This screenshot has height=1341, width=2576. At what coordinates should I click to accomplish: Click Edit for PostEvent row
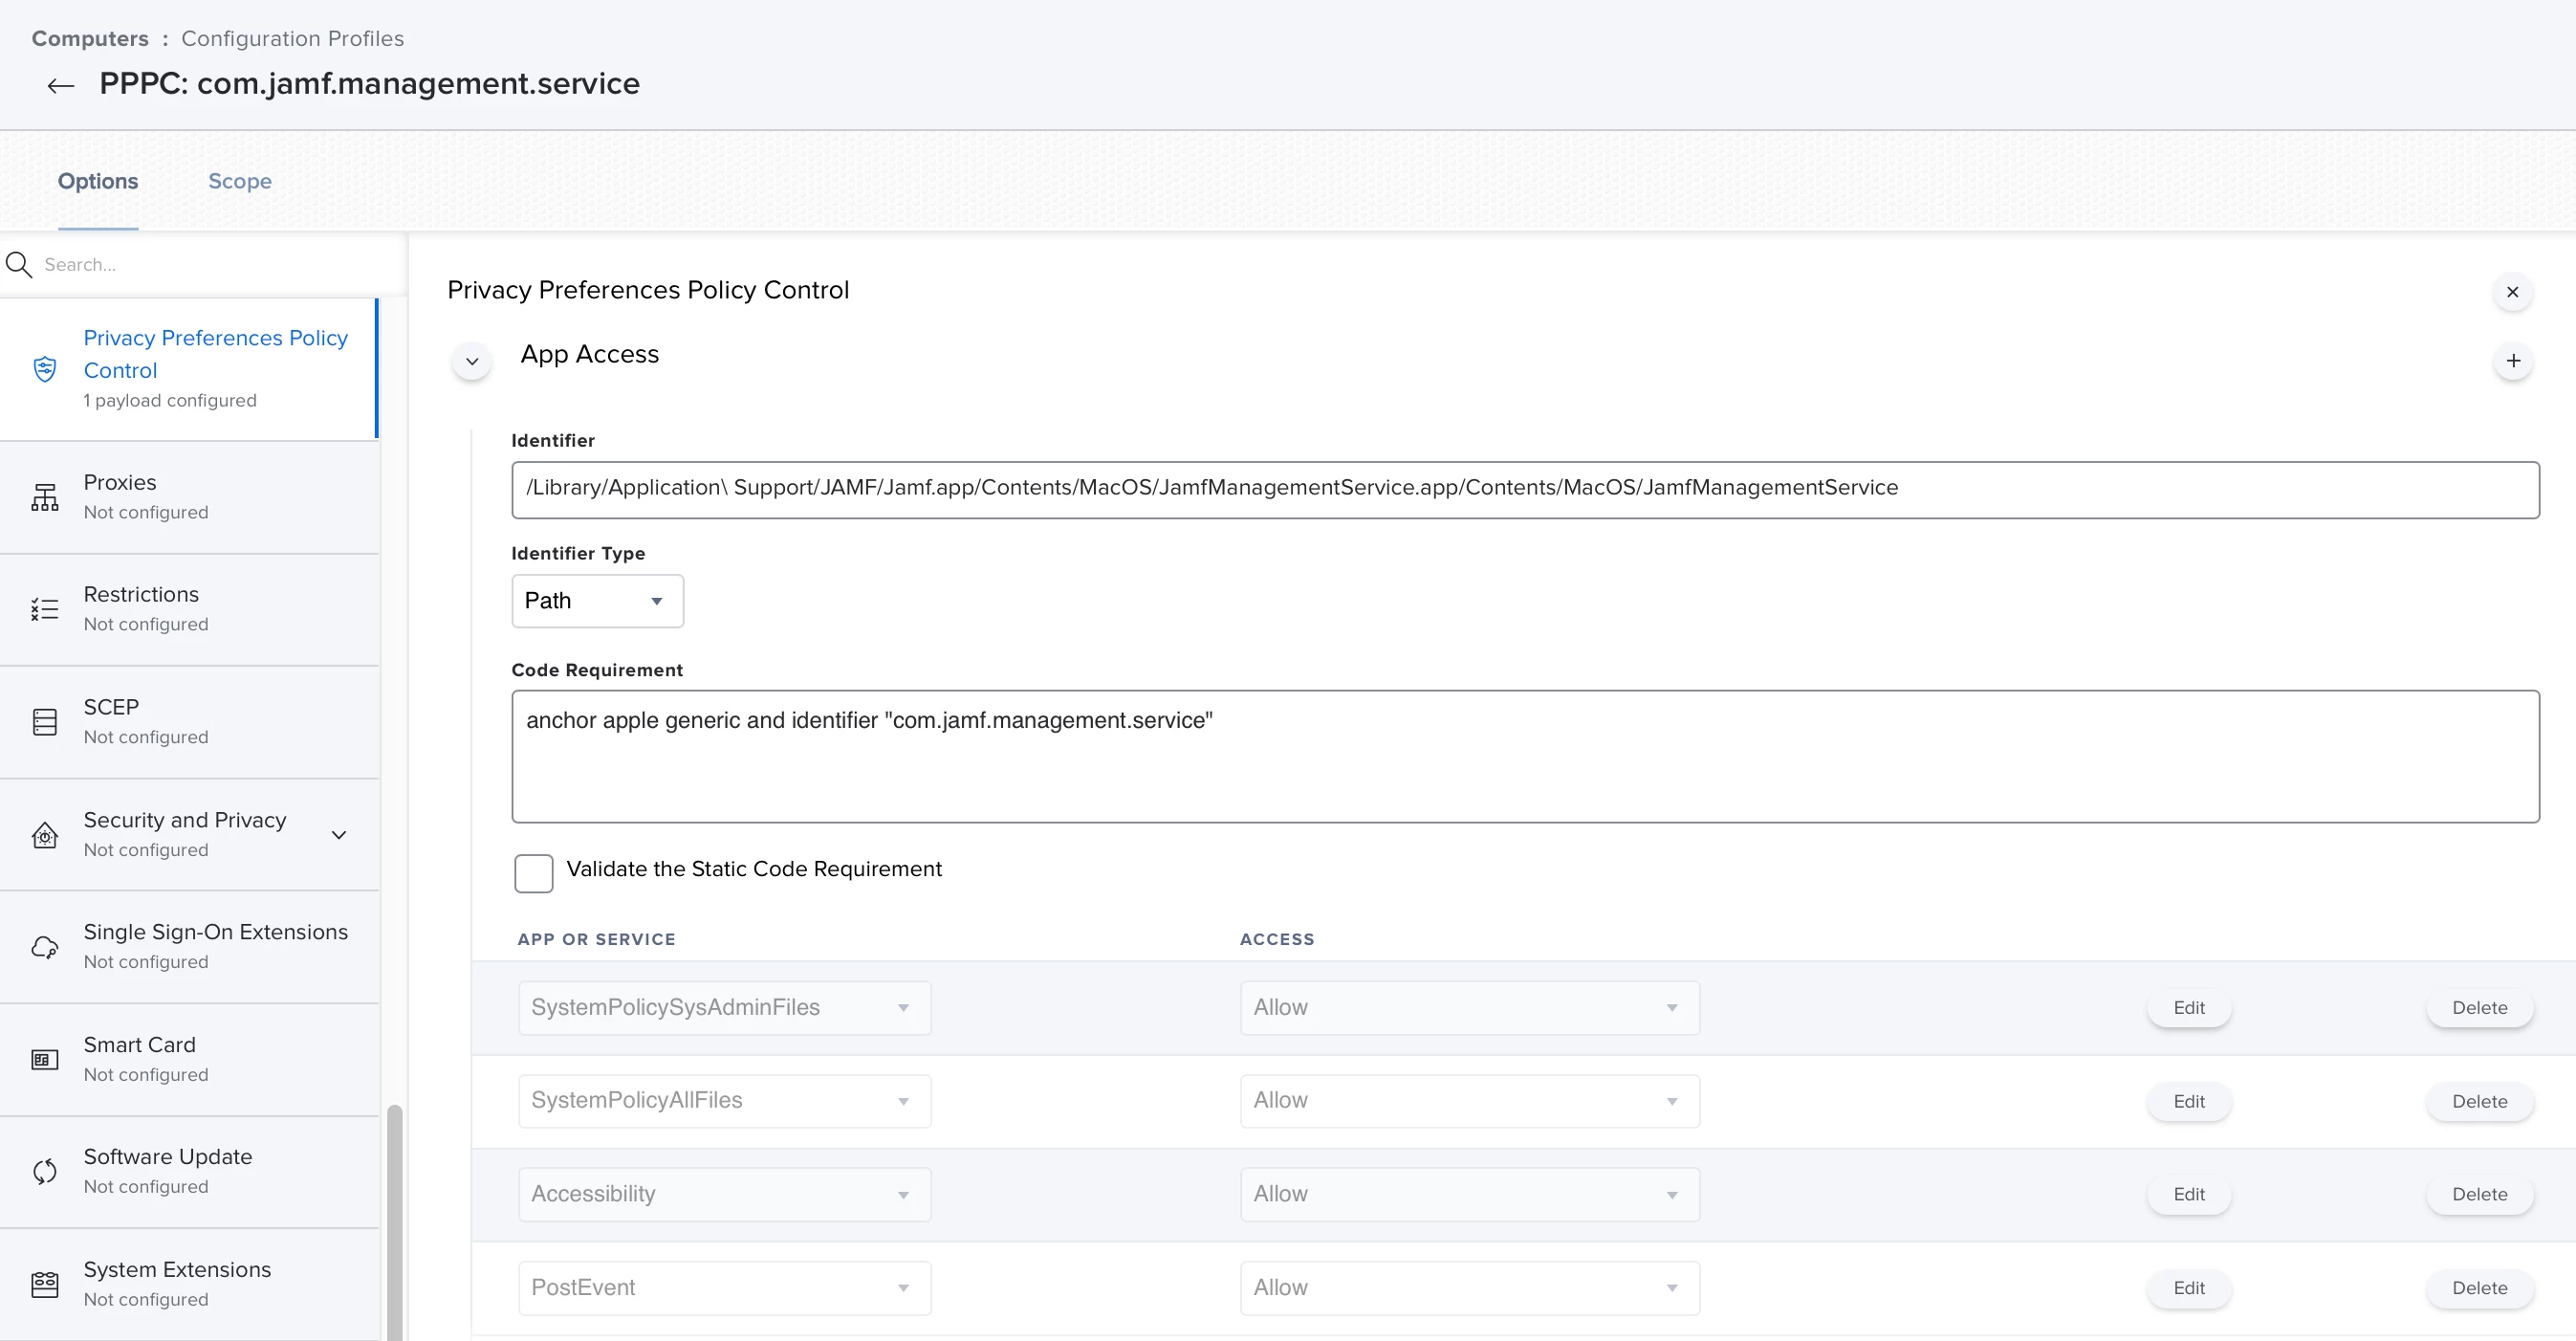point(2189,1288)
